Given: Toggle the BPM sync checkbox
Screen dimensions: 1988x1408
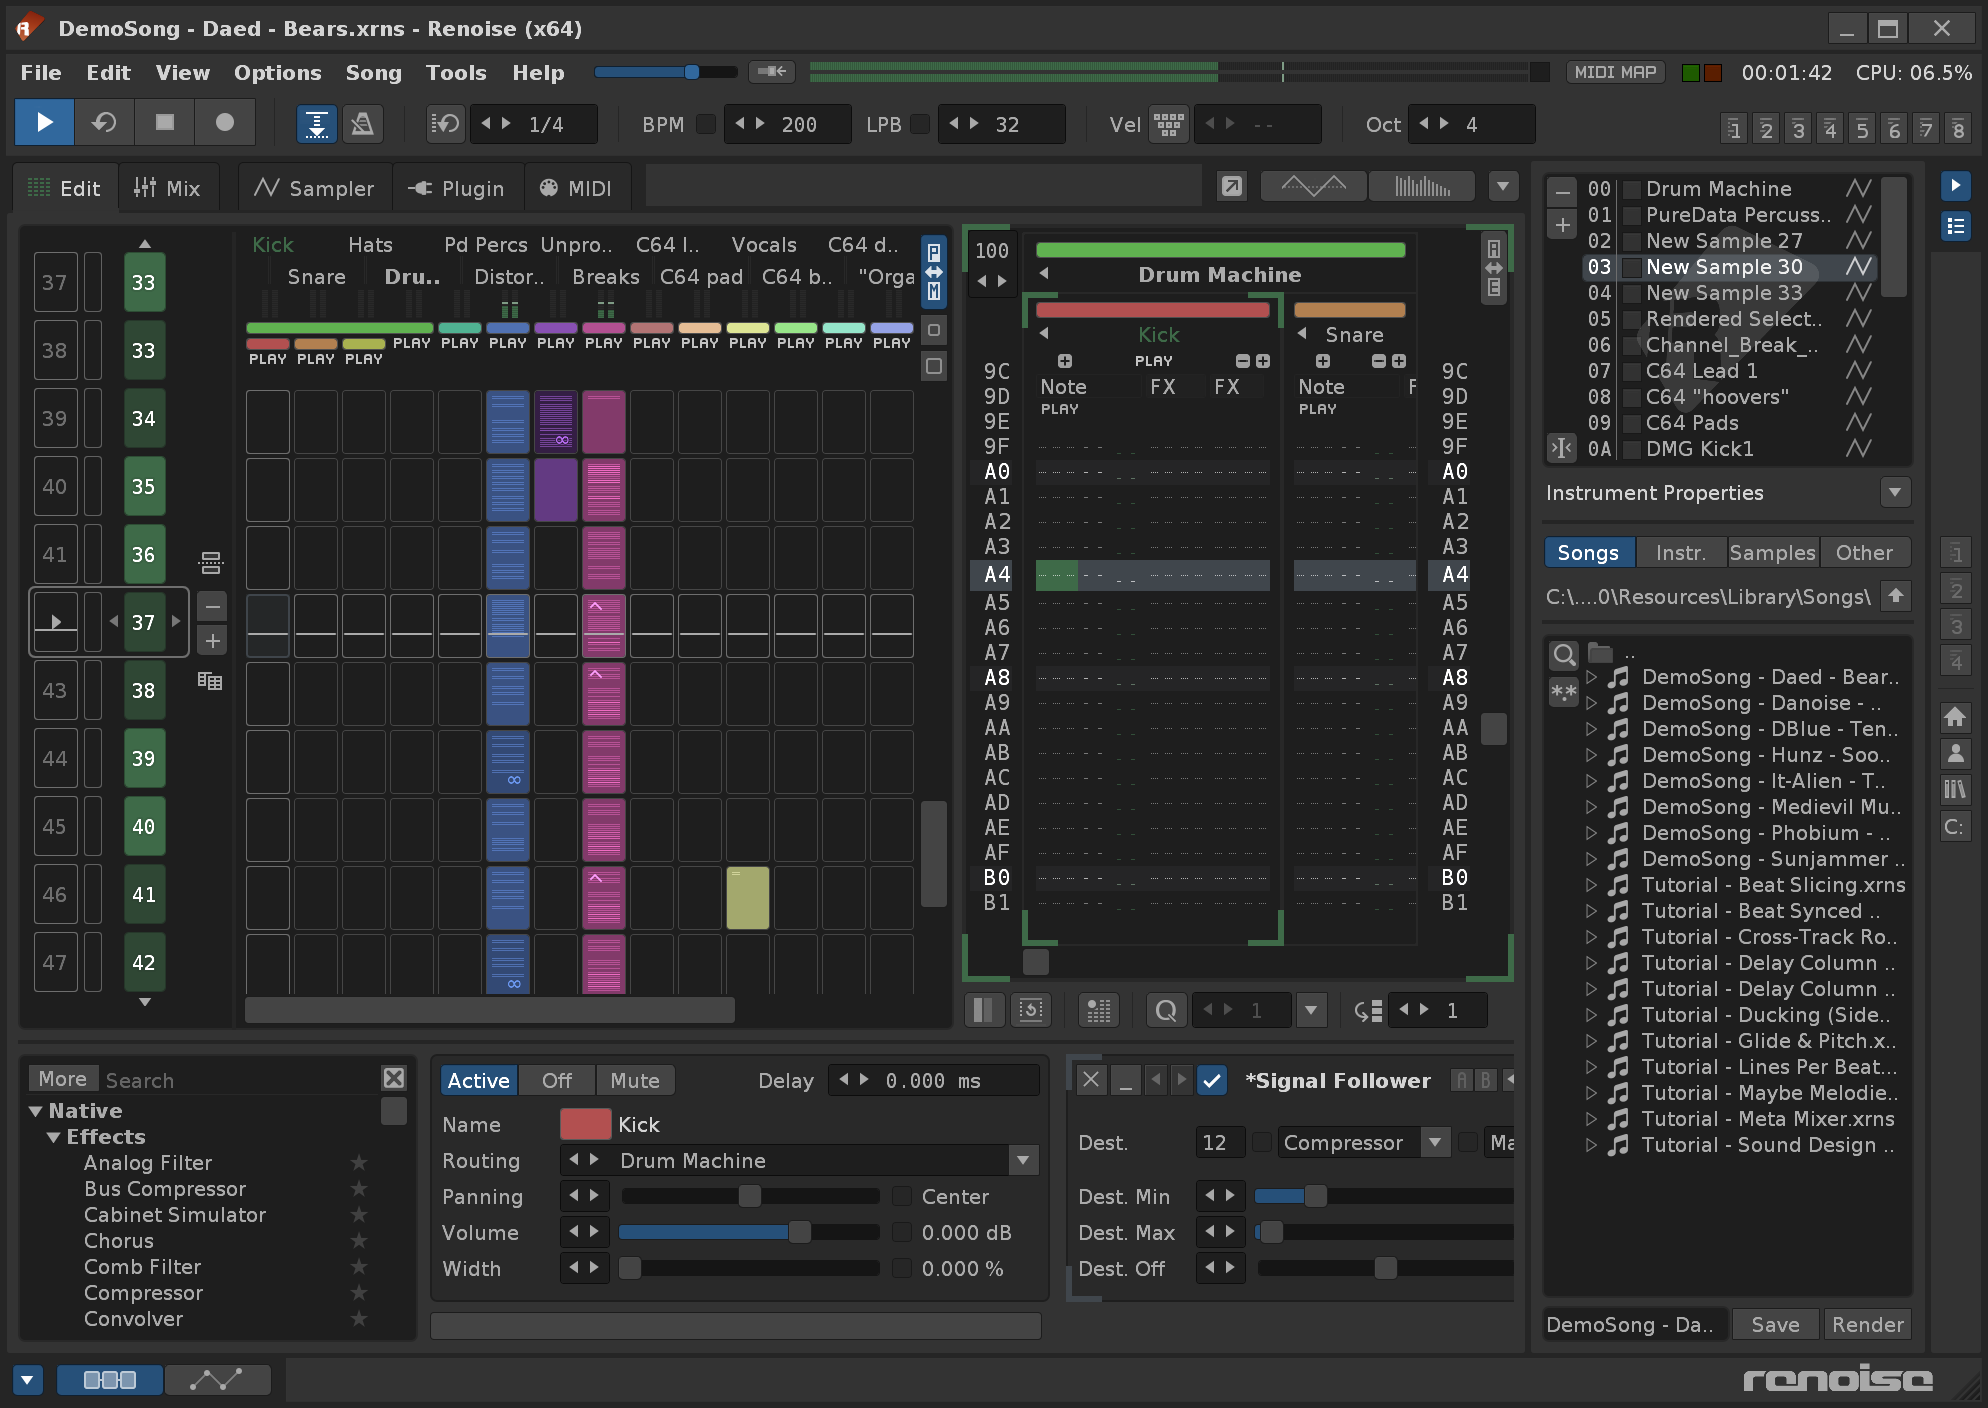Looking at the screenshot, I should [x=706, y=124].
